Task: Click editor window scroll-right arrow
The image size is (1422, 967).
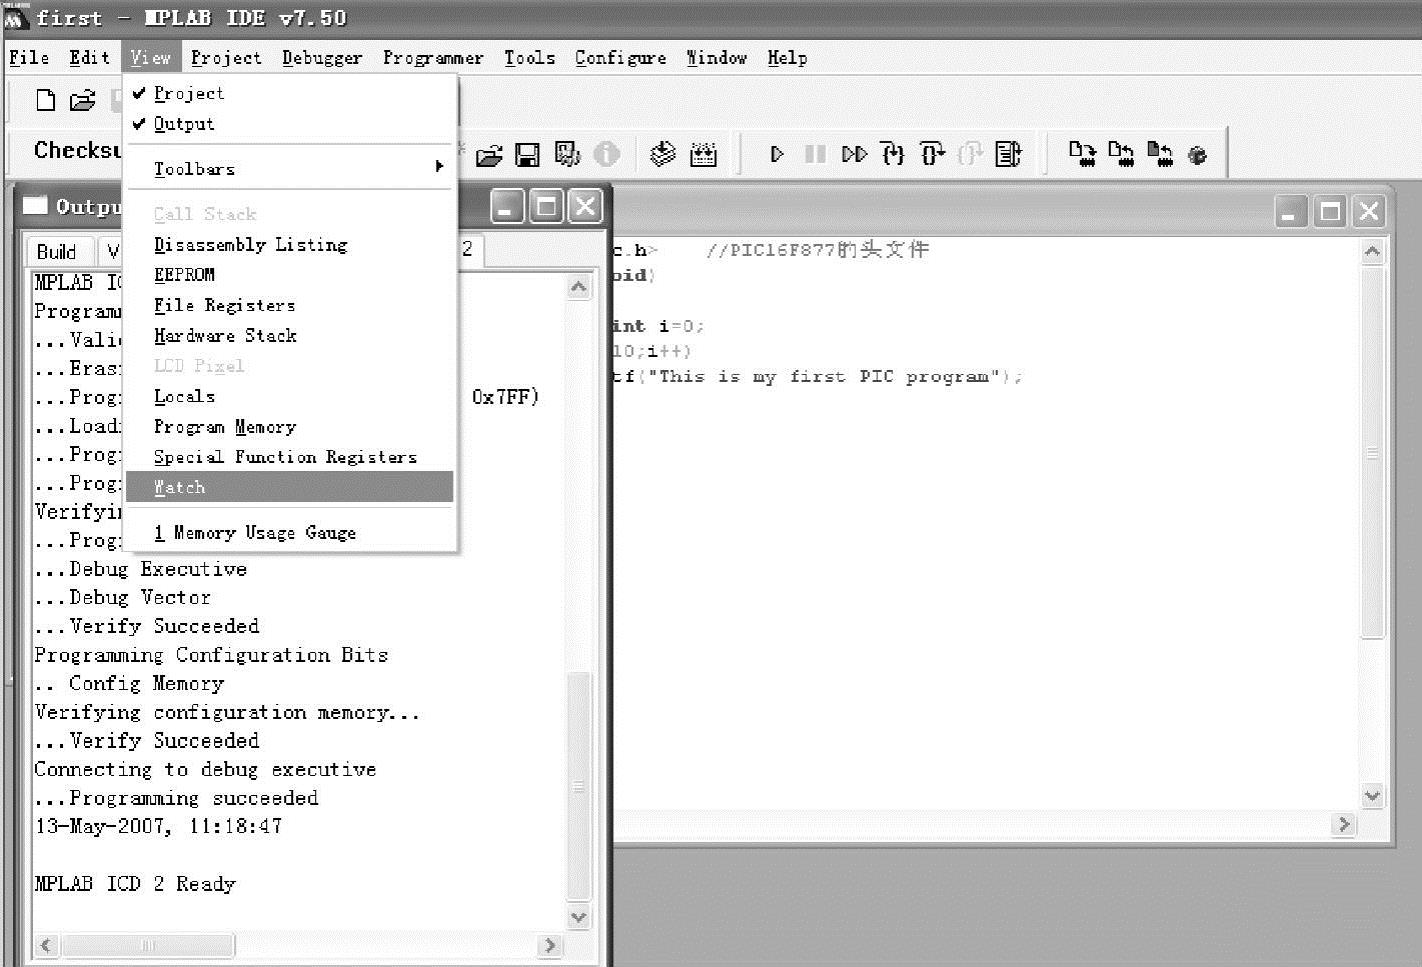Action: tap(1344, 824)
